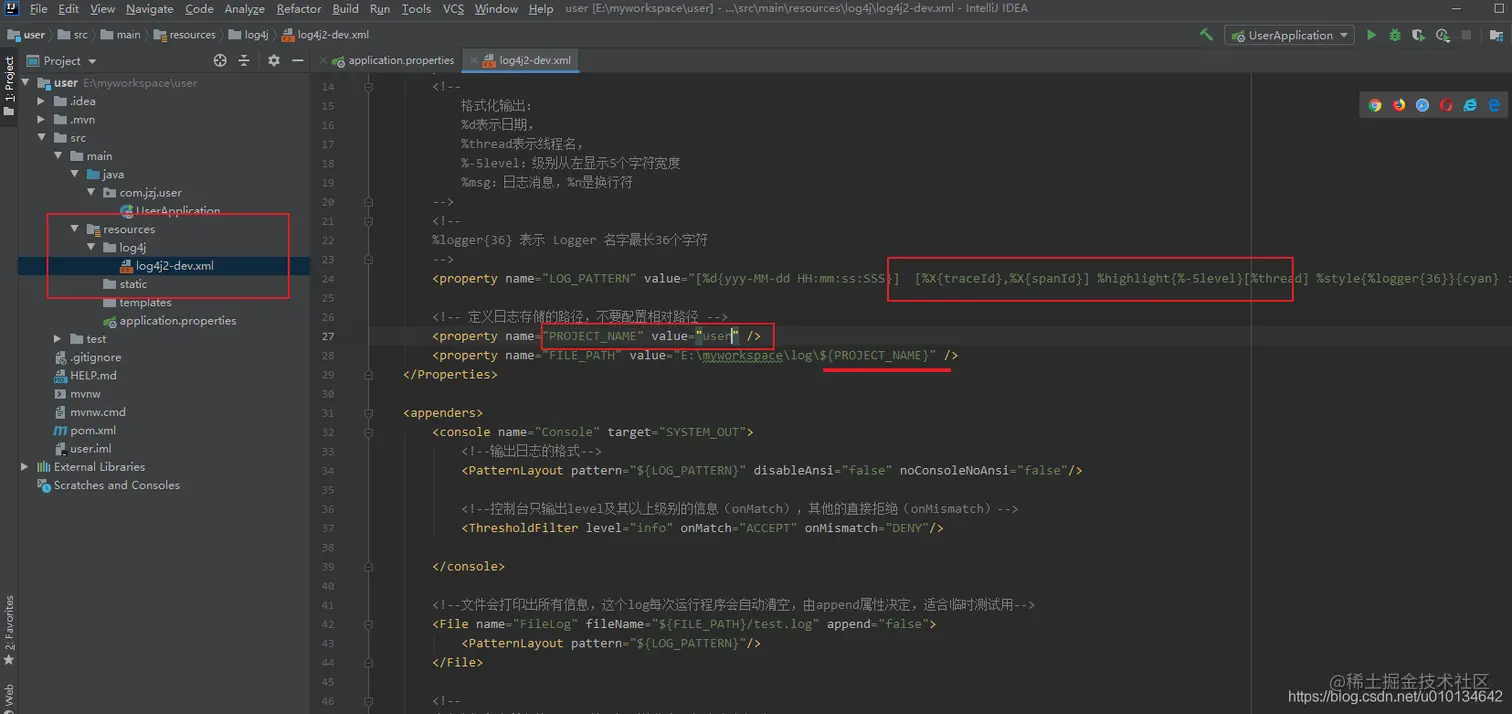Expand the test folder
Viewport: 1512px width, 714px height.
[58, 339]
